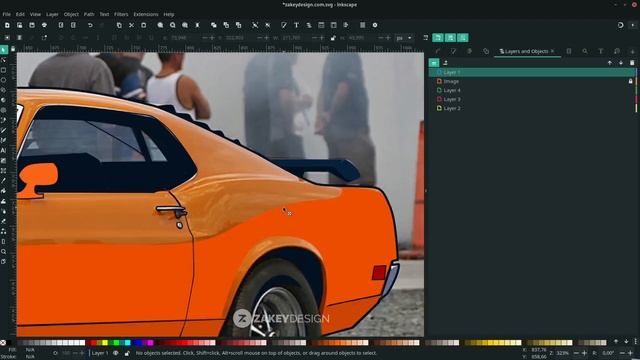Screen dimensions: 640x360
Task: Click the Undo icon
Action: 90,25
